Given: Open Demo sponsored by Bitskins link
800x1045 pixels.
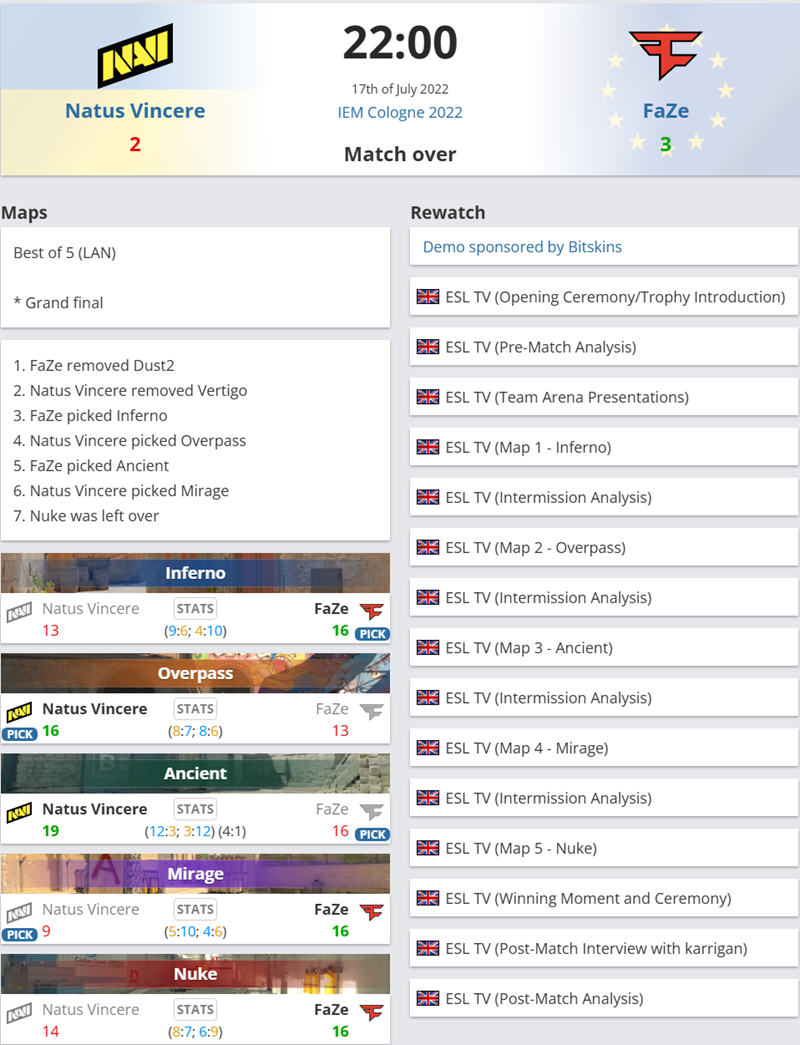Looking at the screenshot, I should [x=522, y=247].
